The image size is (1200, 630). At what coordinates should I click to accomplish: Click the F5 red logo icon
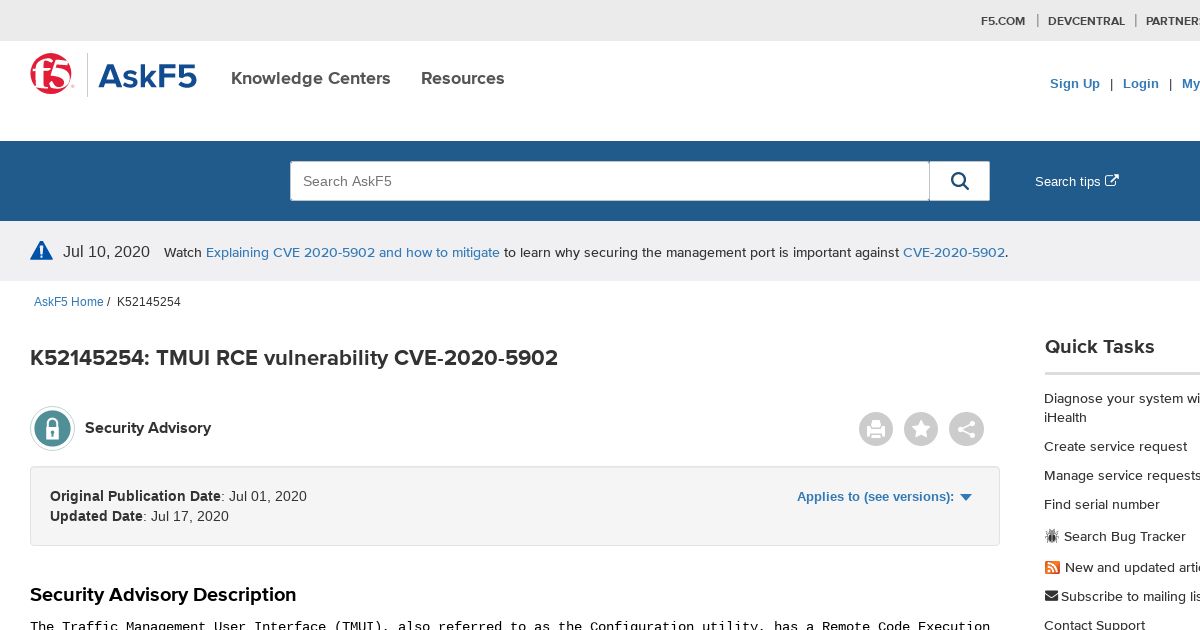tap(52, 75)
